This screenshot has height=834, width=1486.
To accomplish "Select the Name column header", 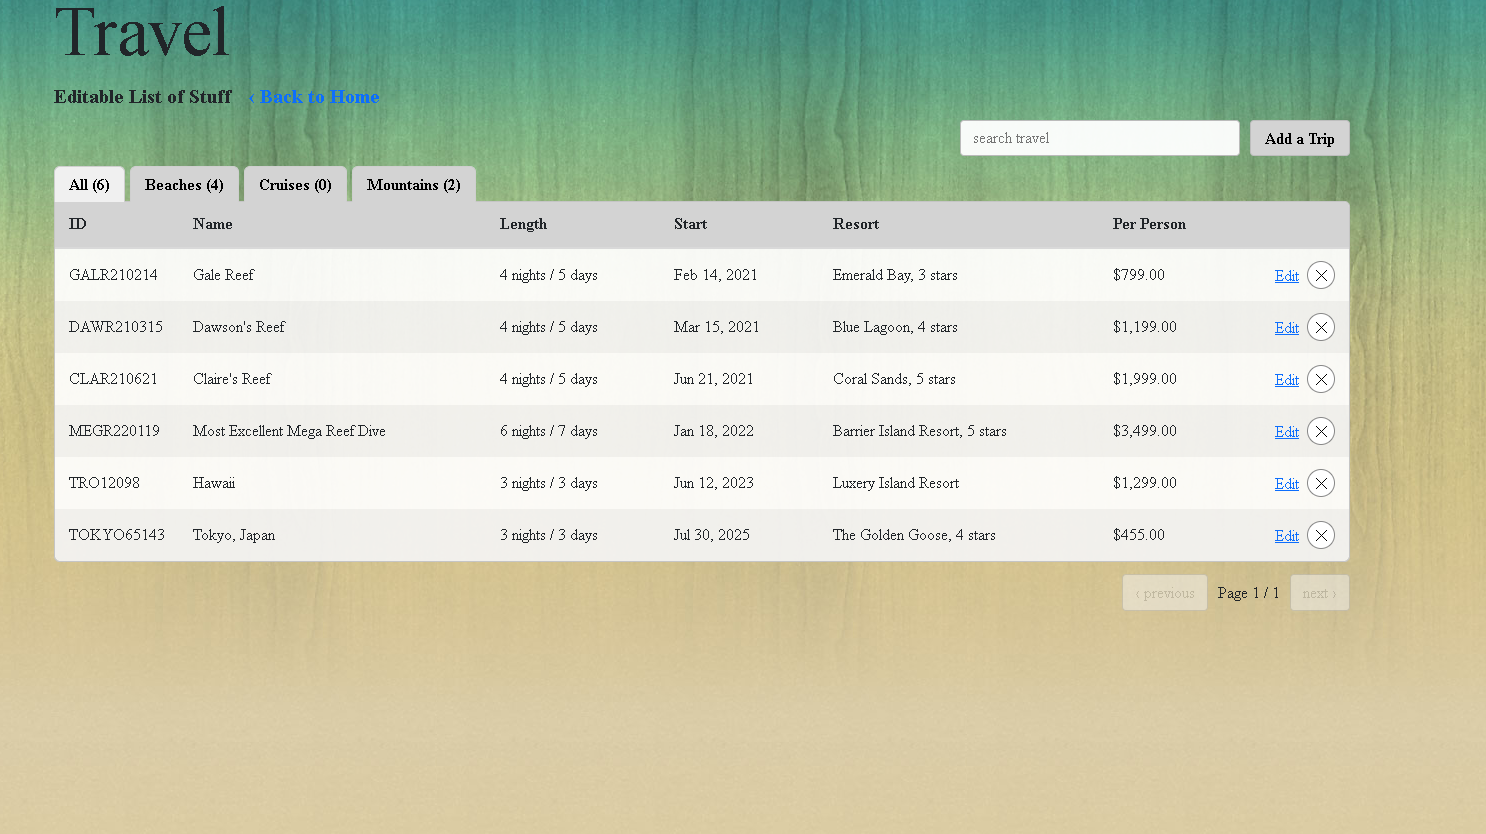I will [x=213, y=224].
